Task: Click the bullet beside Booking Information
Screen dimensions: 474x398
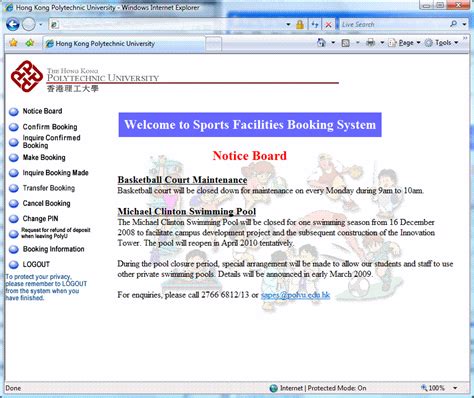Action: tap(14, 249)
